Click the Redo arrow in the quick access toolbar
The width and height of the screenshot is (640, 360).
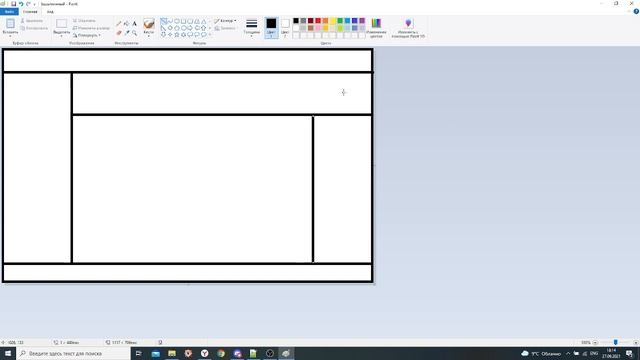[28, 4]
